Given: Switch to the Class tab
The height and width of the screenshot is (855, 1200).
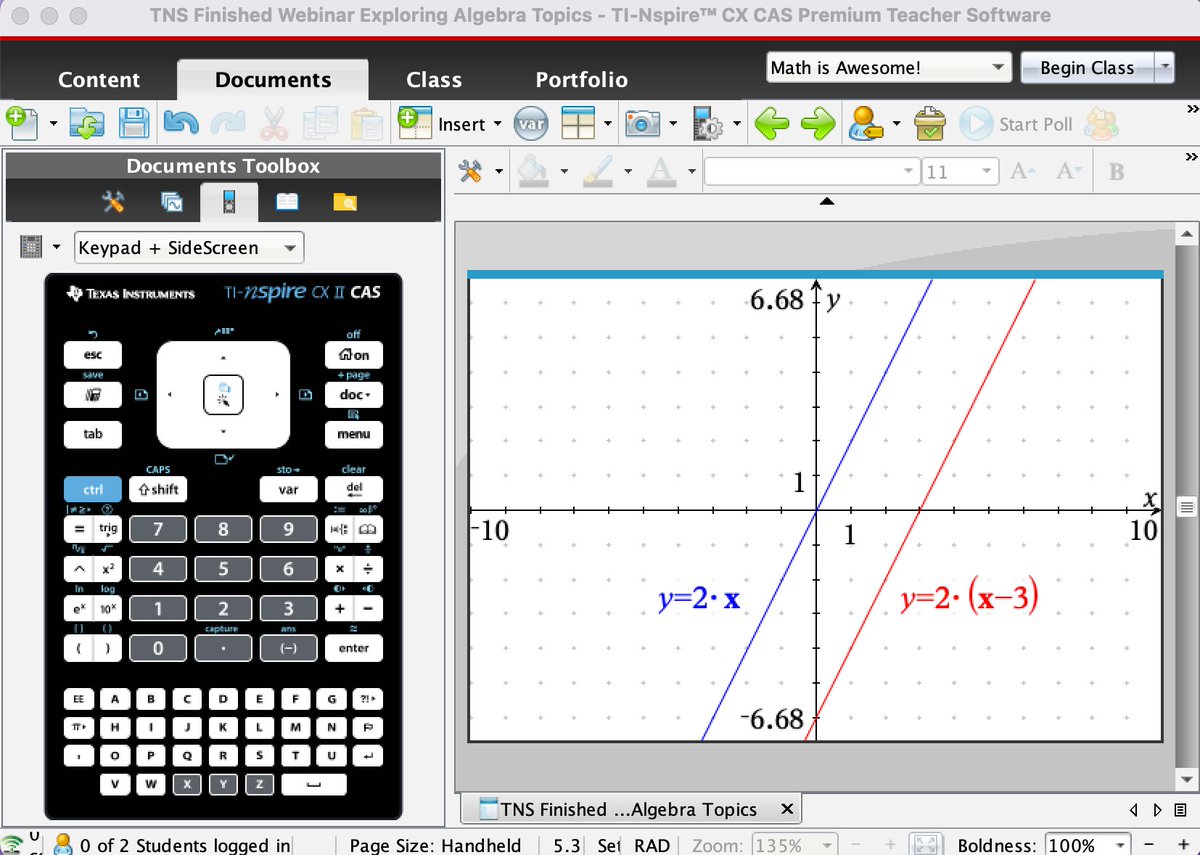Looking at the screenshot, I should (x=434, y=80).
